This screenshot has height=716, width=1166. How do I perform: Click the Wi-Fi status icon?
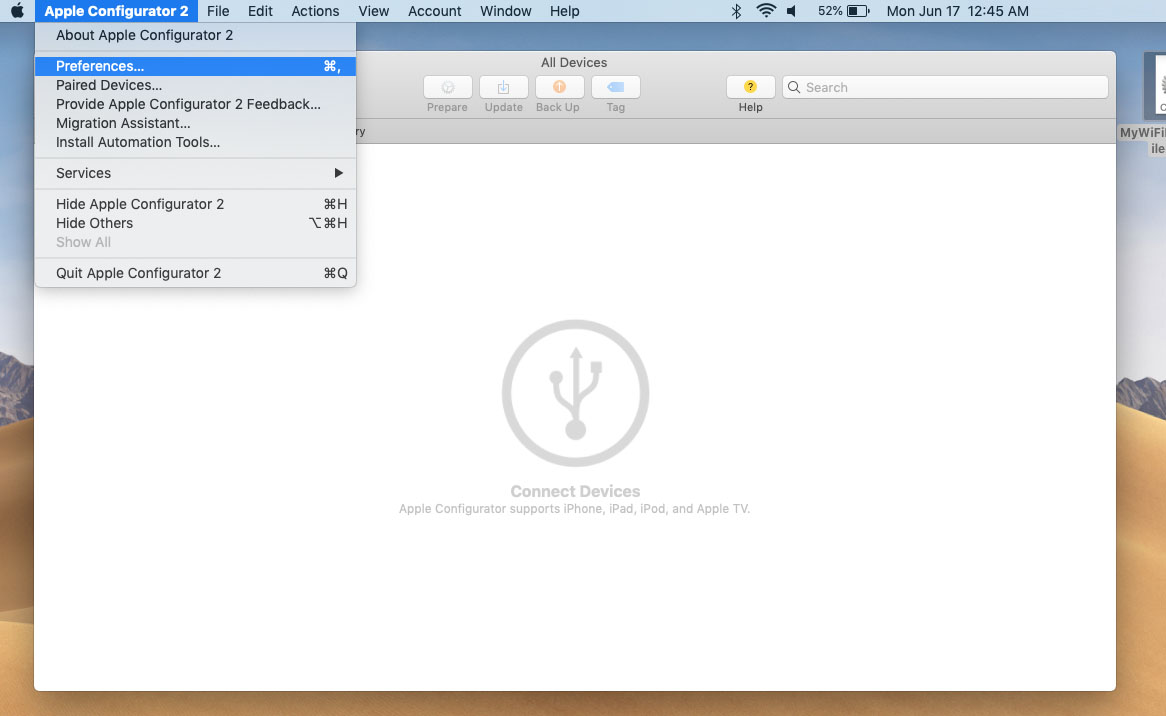(766, 11)
